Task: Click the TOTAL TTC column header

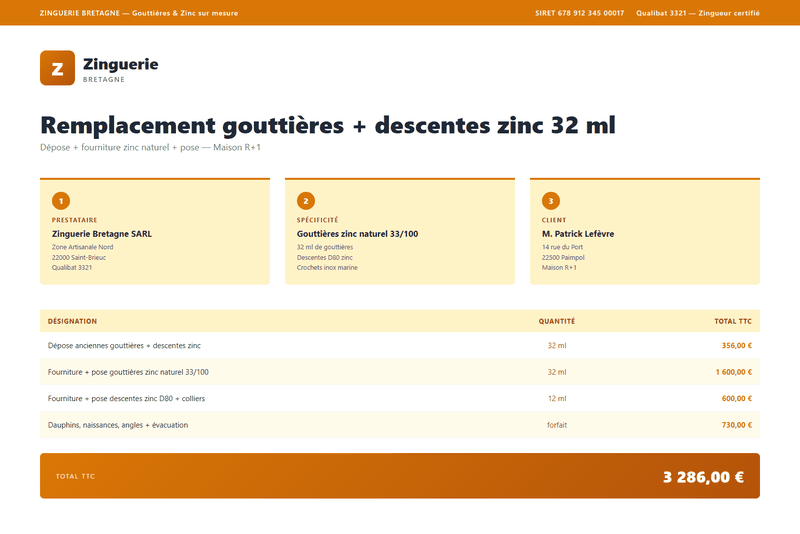Action: tap(733, 321)
